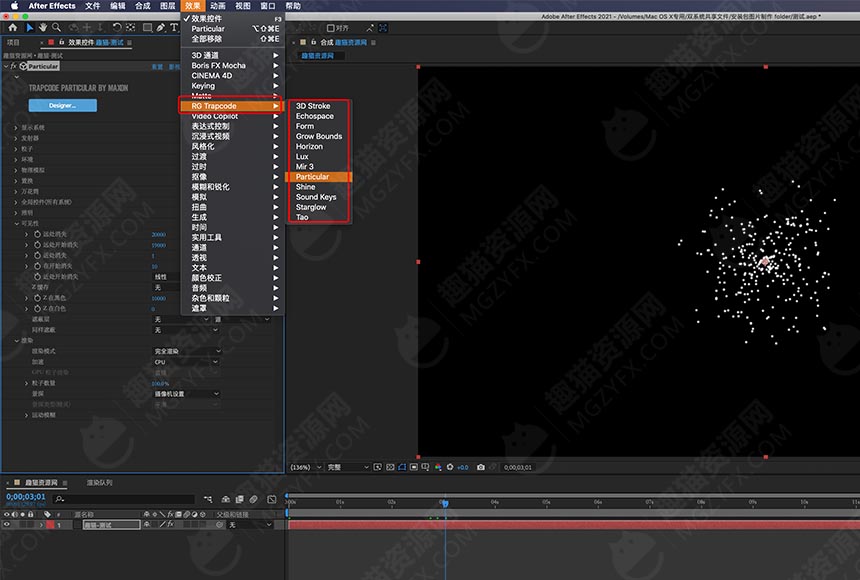Open the Graph Editor icon

(x=271, y=499)
